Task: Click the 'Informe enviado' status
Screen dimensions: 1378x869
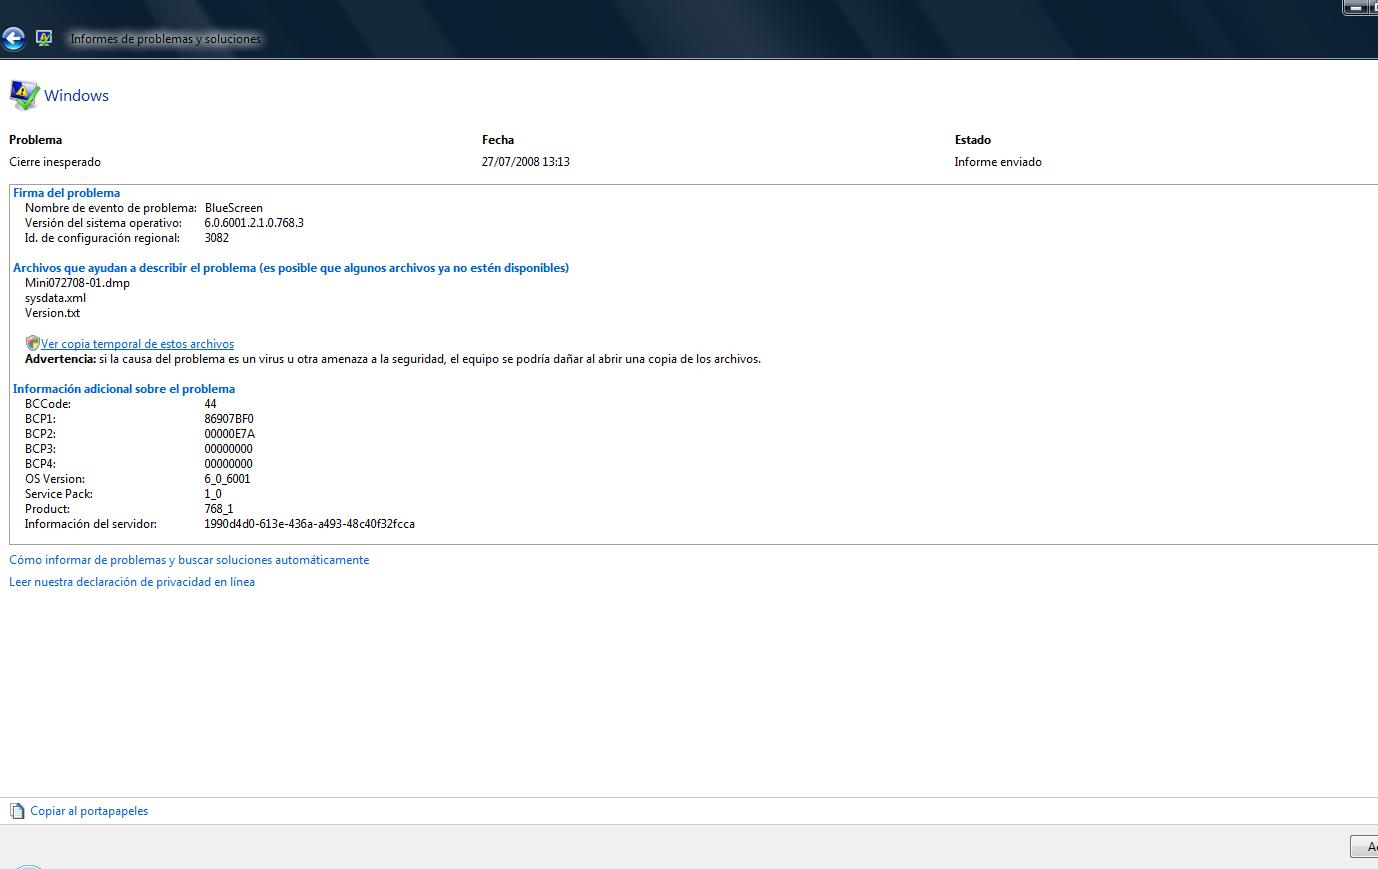Action: 998,162
